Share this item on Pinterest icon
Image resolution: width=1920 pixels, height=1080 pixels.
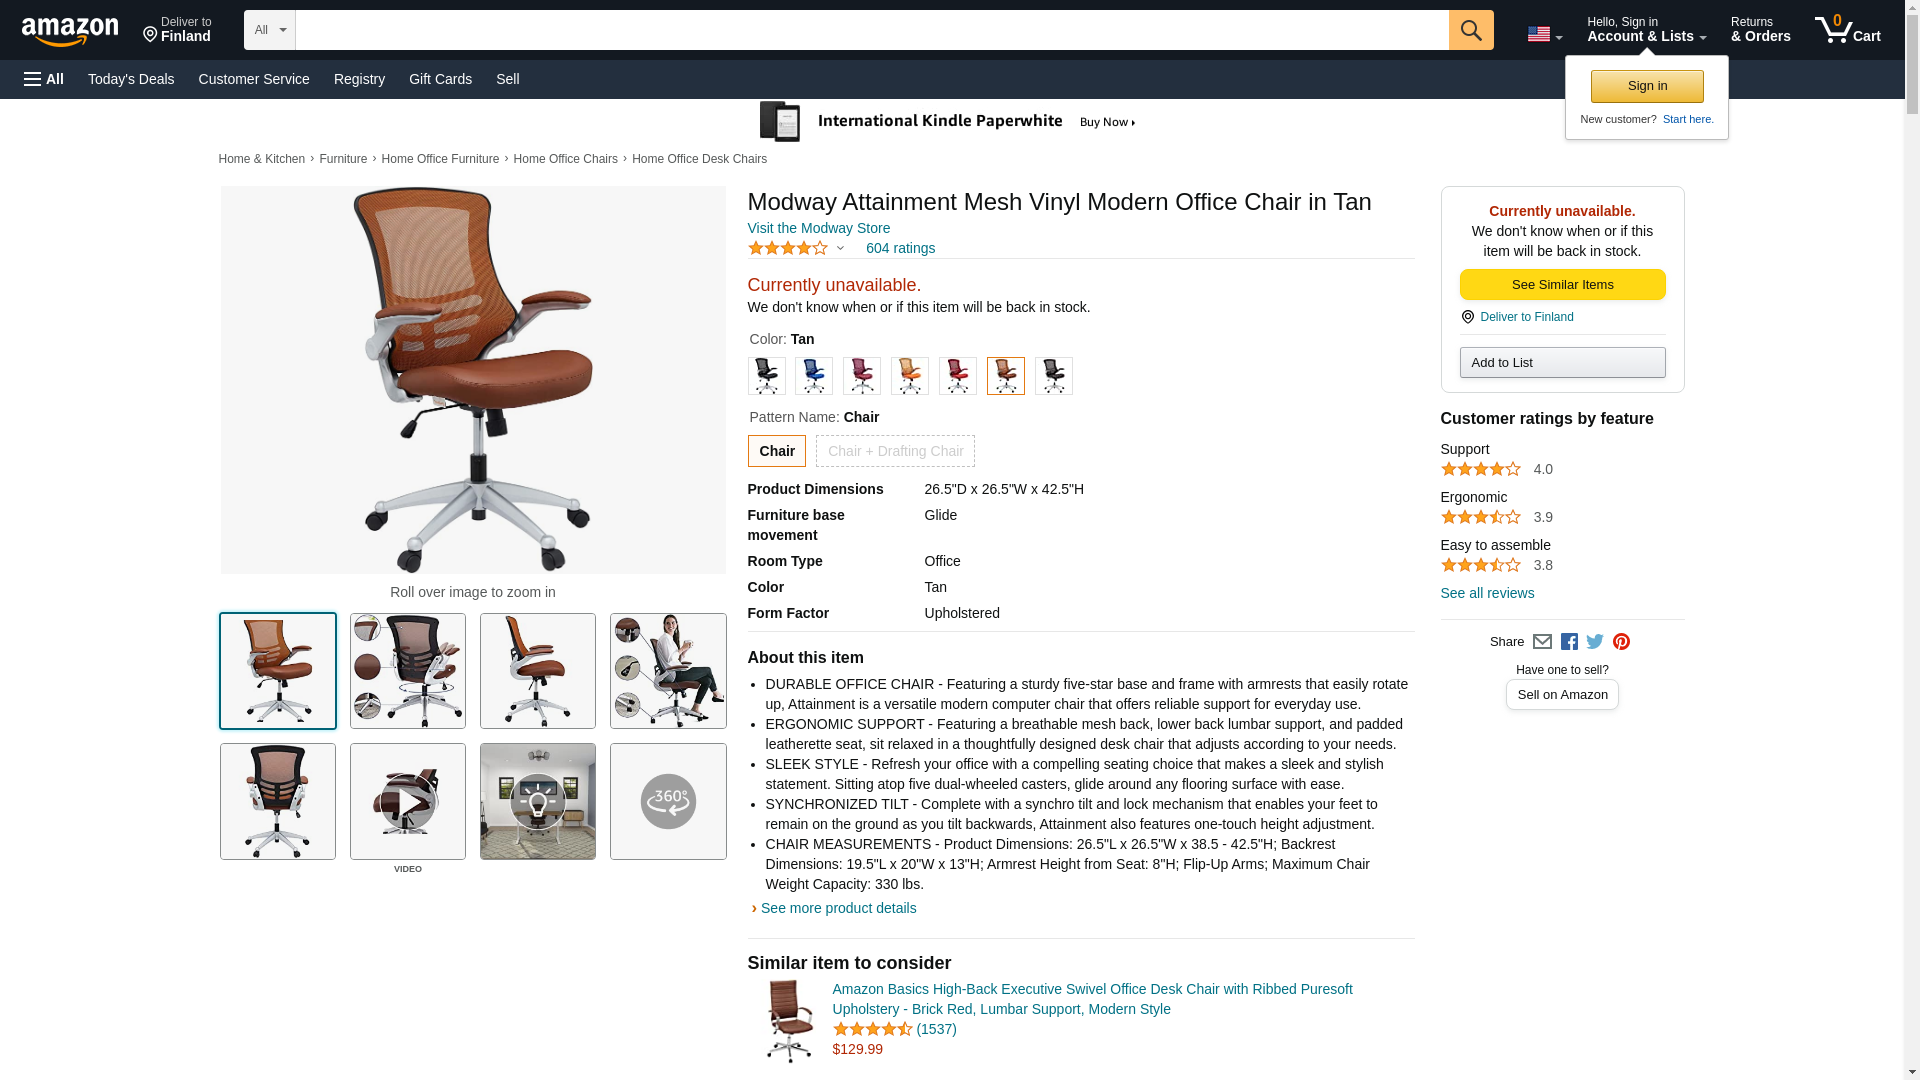(1621, 642)
